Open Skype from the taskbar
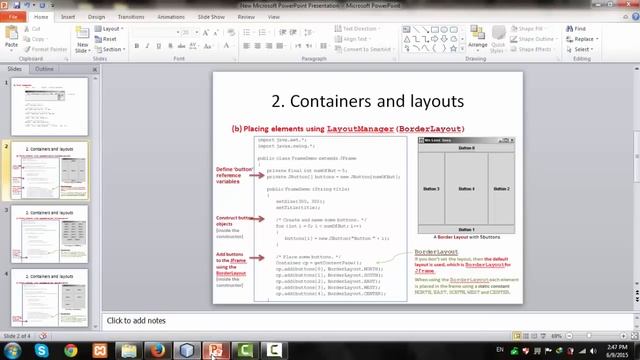 tap(41, 350)
